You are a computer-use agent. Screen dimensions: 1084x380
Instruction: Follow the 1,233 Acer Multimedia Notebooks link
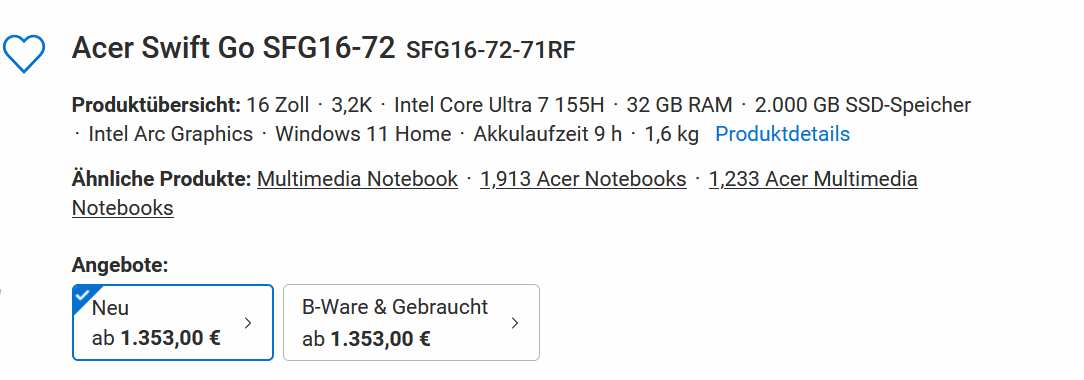(x=494, y=193)
